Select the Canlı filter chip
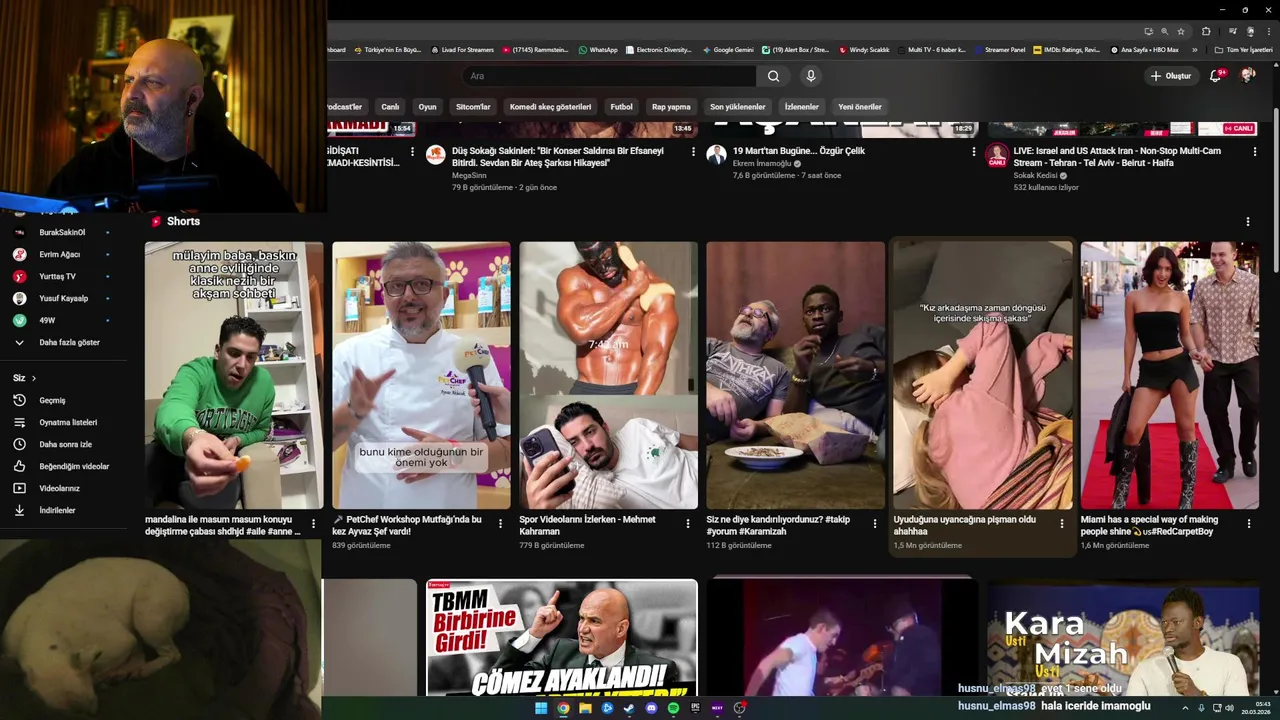 (x=390, y=107)
